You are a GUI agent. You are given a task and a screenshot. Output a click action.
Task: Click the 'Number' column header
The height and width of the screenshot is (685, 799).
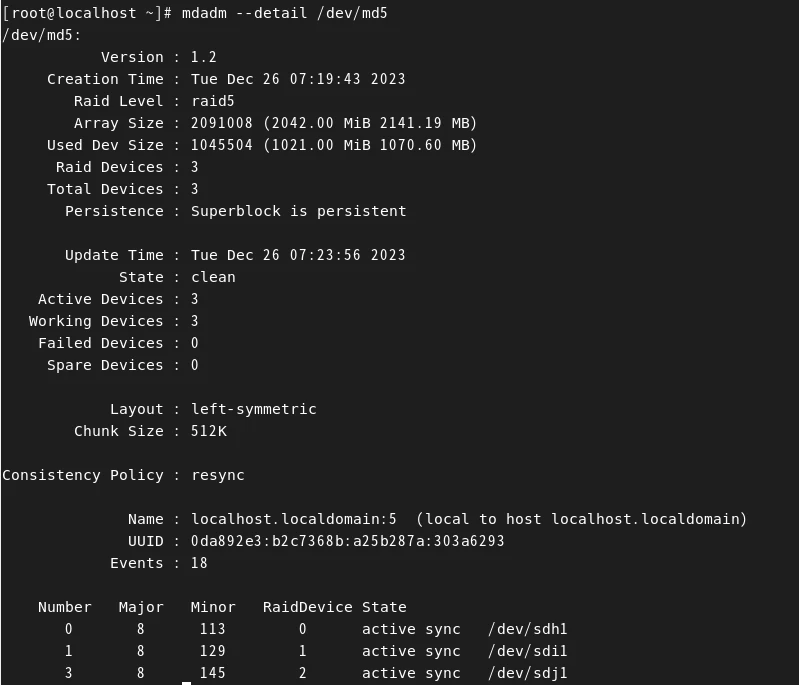(65, 607)
